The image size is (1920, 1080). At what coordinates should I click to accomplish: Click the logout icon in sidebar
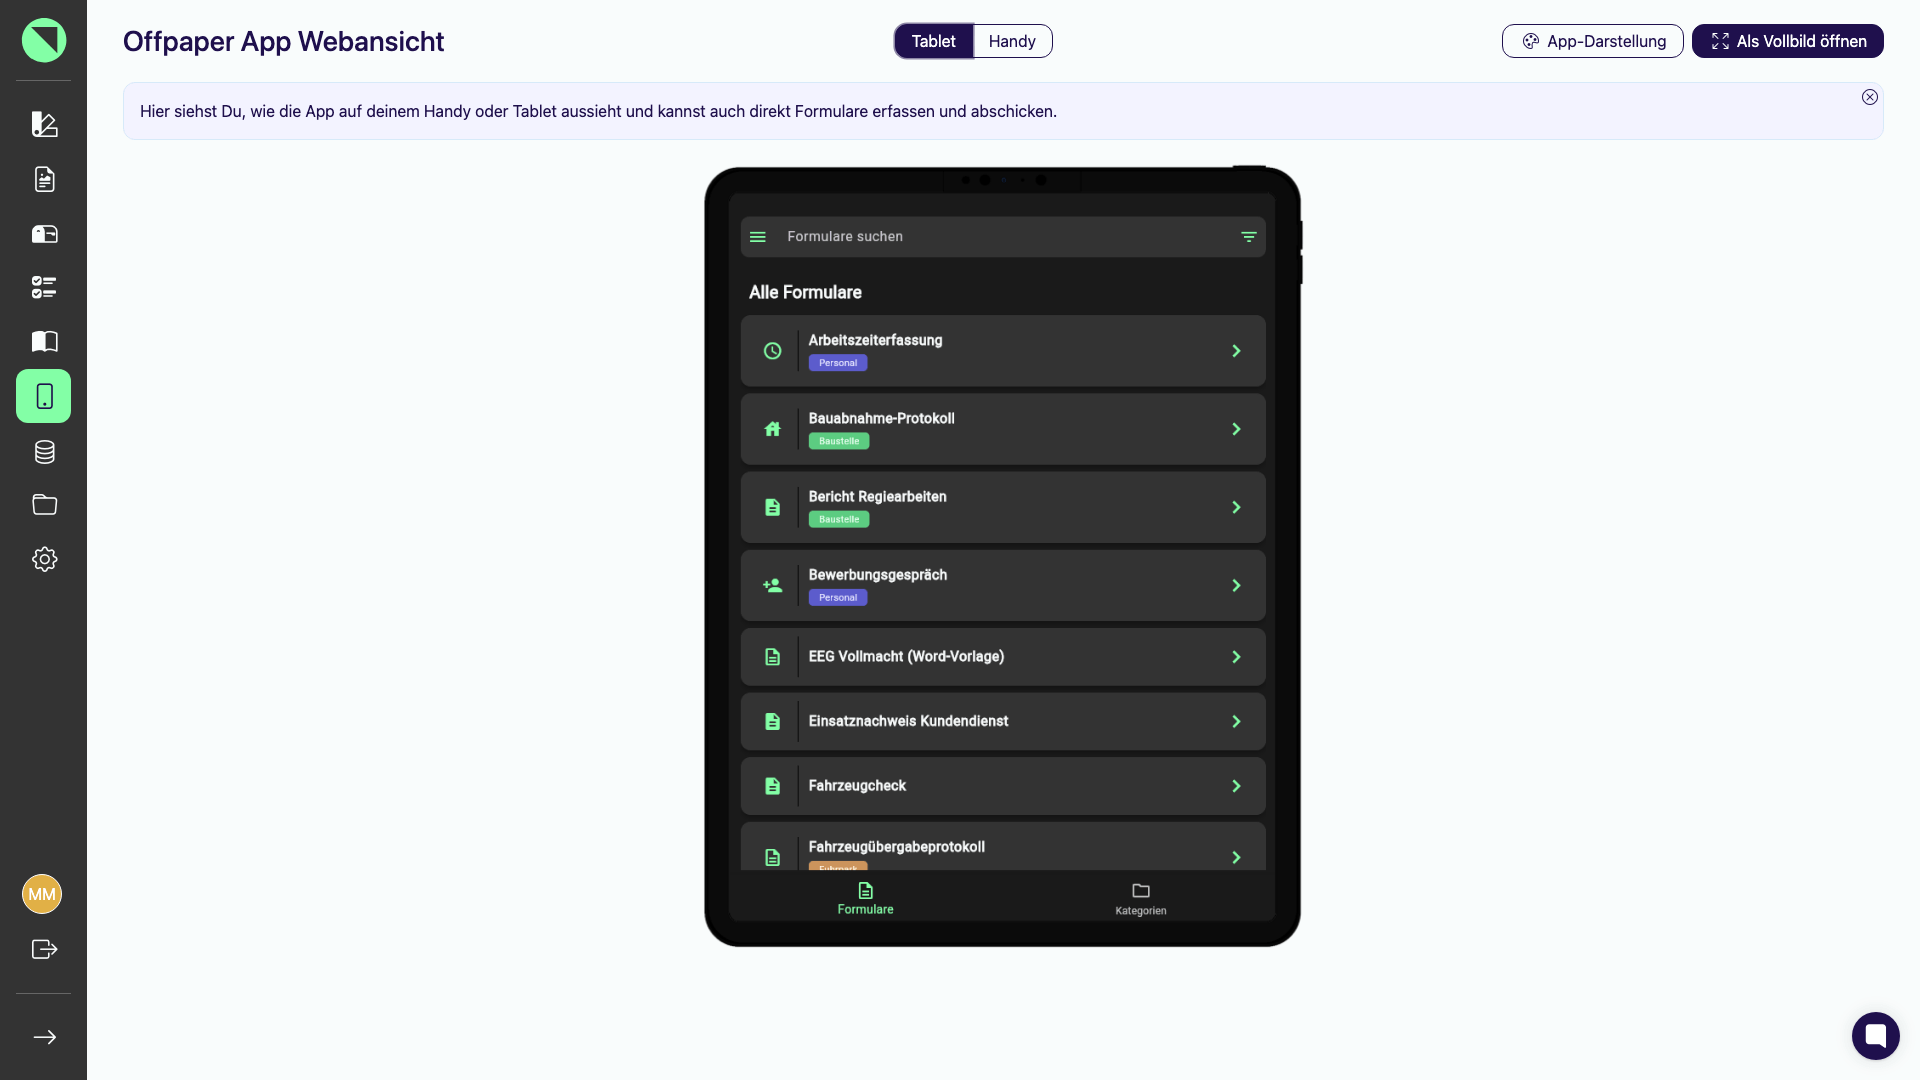[x=44, y=949]
